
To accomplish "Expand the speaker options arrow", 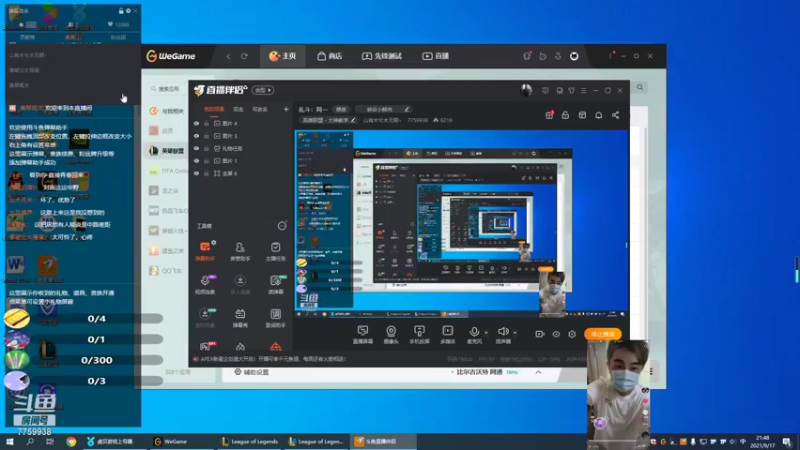I will (x=514, y=333).
